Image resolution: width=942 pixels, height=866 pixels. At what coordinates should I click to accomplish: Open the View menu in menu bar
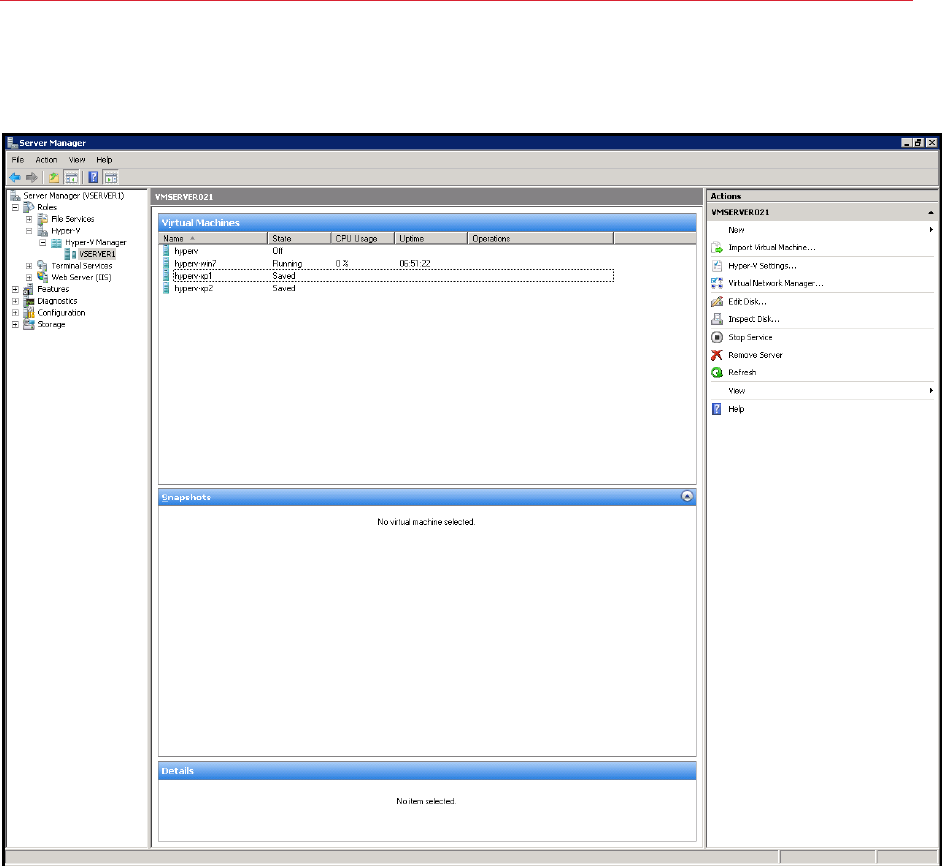(77, 160)
